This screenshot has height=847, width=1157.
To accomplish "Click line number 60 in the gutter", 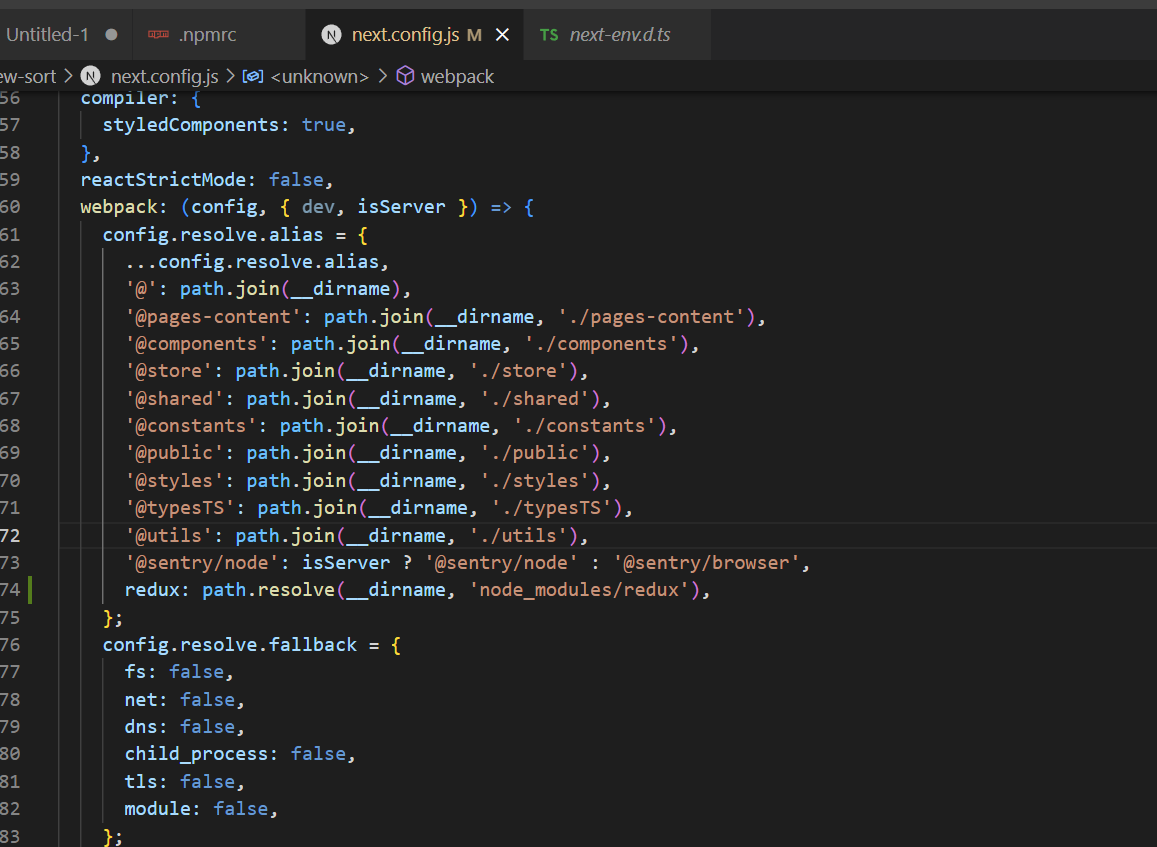I will 14,206.
